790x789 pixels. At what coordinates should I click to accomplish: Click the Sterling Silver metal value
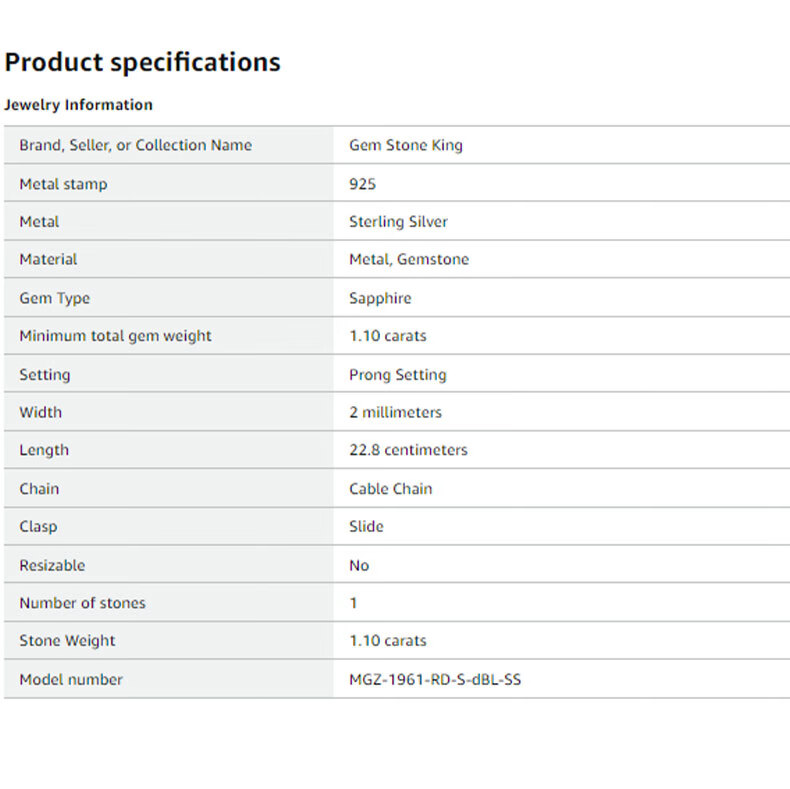398,222
